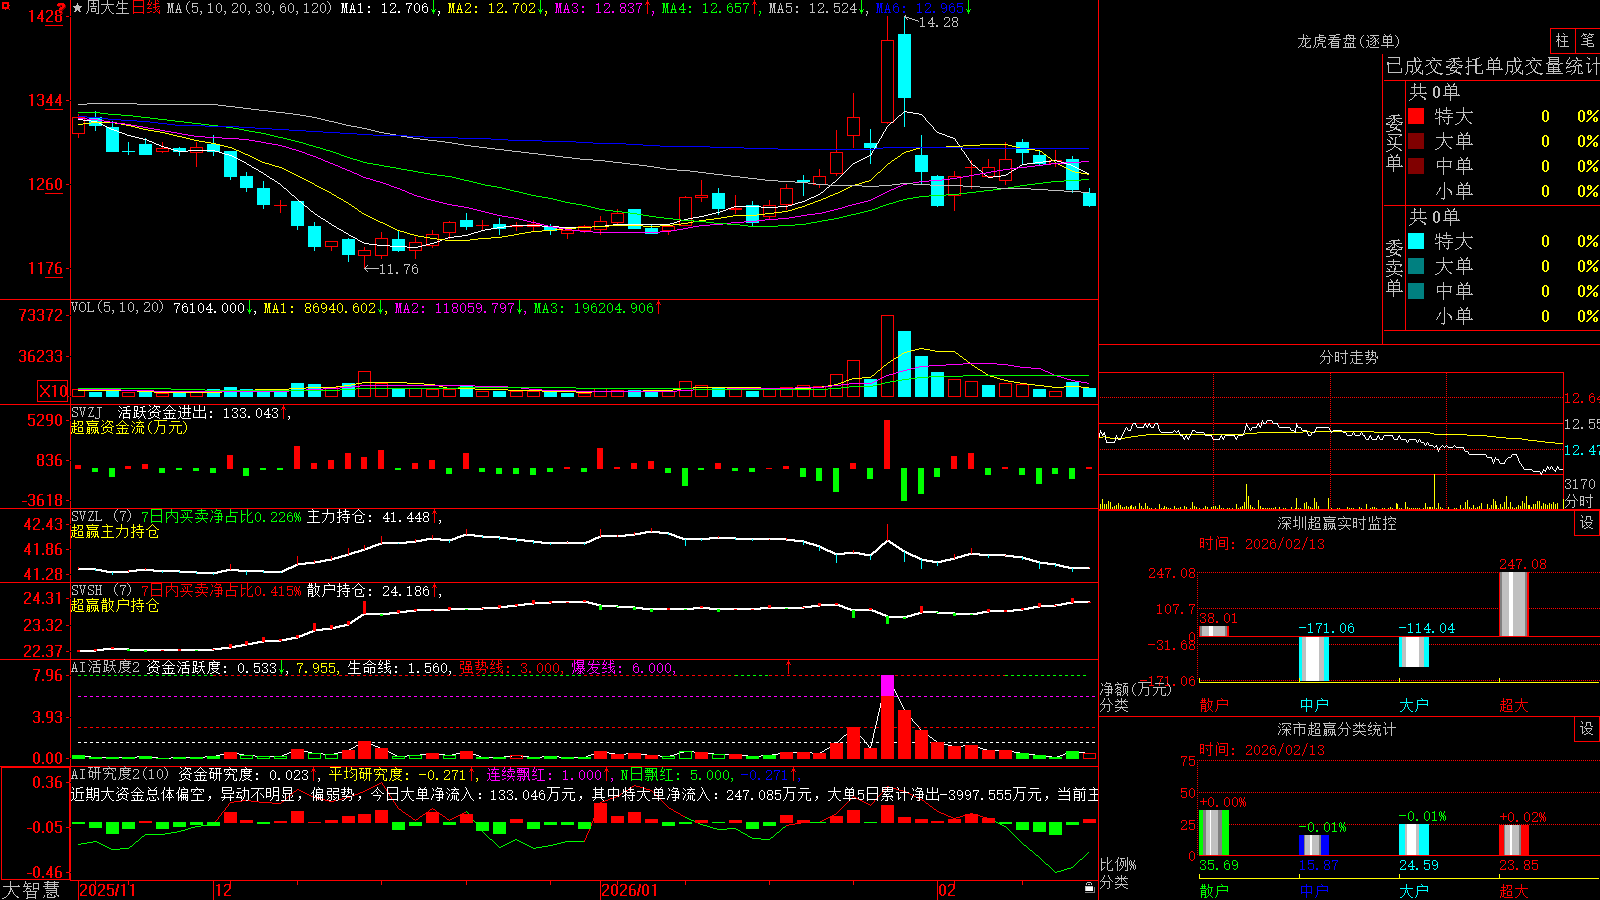Click the 14.28 high price annotation
The height and width of the screenshot is (900, 1600).
coord(937,22)
